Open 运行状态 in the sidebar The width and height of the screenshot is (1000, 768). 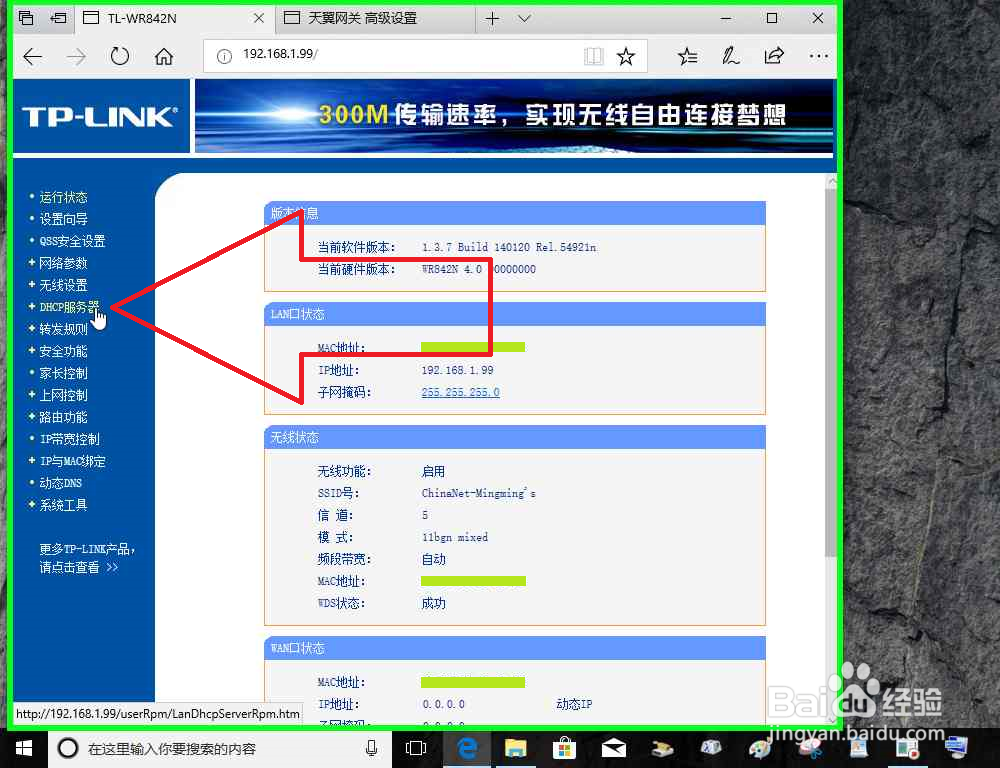[x=62, y=197]
